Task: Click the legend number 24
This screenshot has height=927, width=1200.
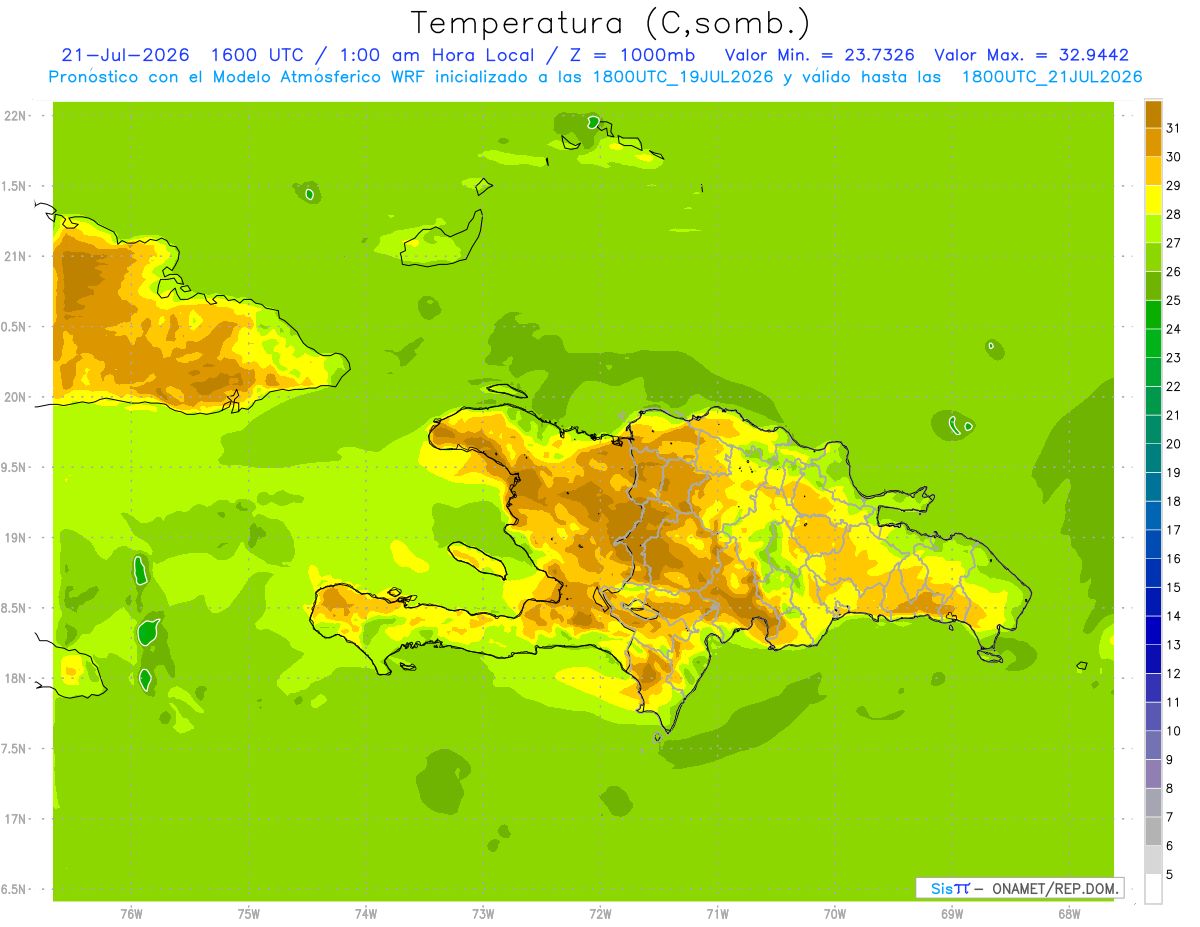Action: tap(1173, 328)
